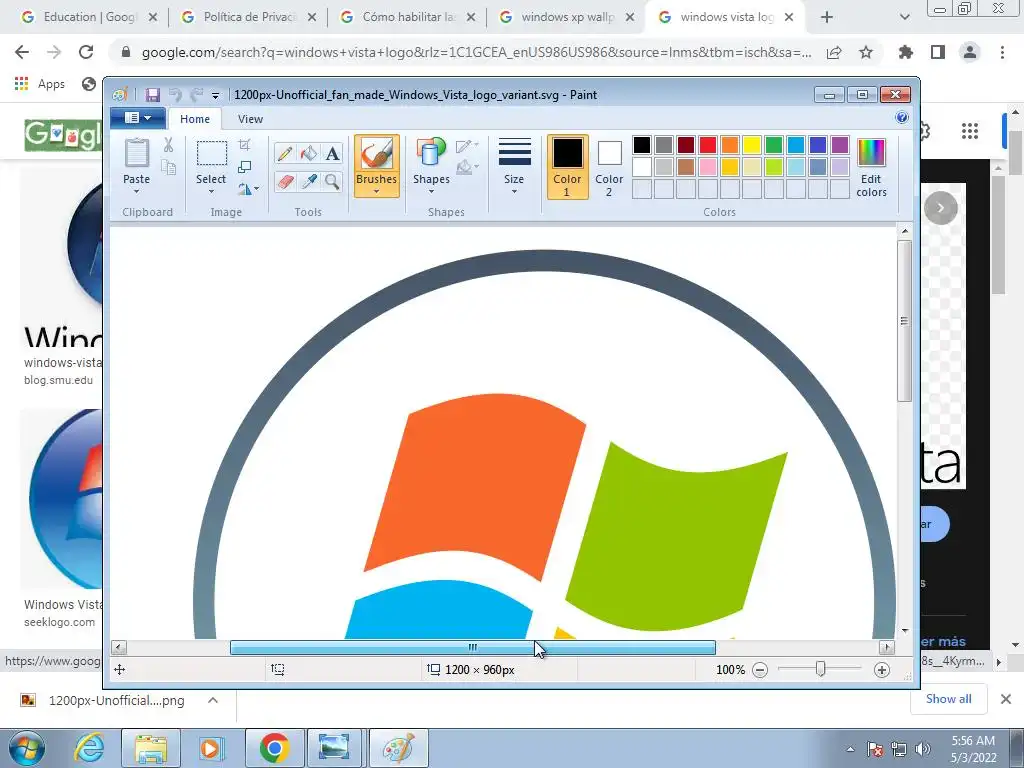Open the Google apps grid icon
Image resolution: width=1024 pixels, height=768 pixels.
[x=970, y=131]
